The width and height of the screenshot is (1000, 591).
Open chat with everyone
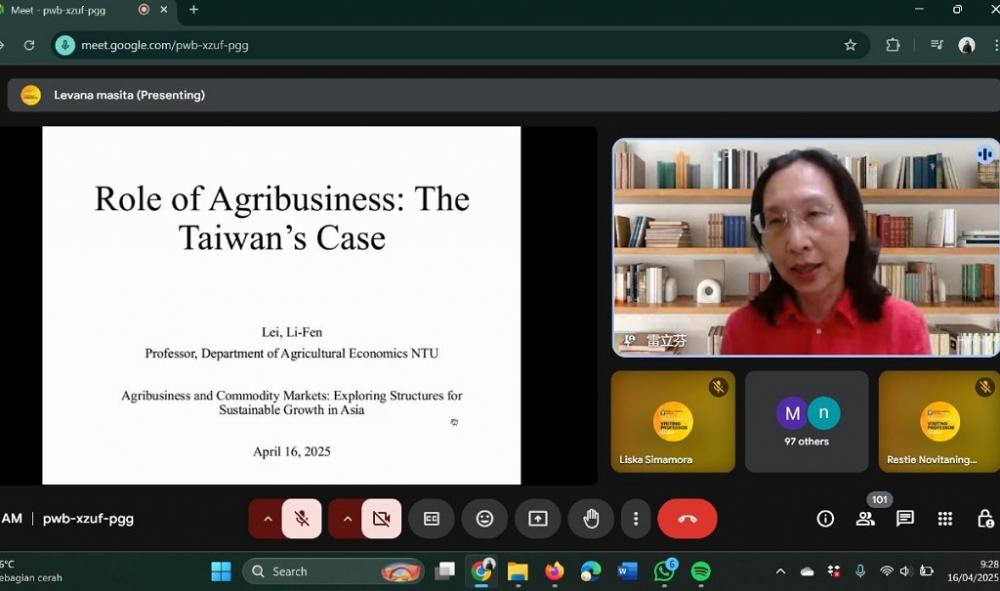(905, 518)
